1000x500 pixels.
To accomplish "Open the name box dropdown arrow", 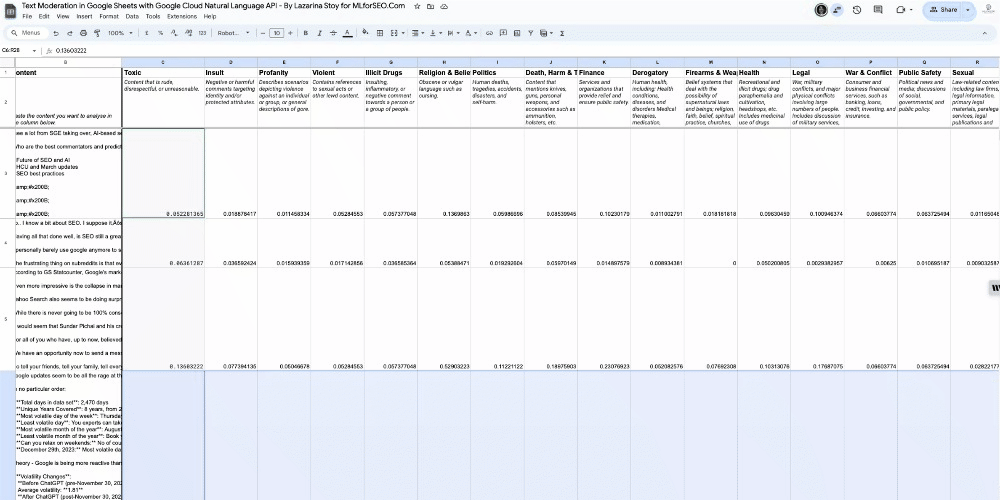I will click(x=34, y=50).
